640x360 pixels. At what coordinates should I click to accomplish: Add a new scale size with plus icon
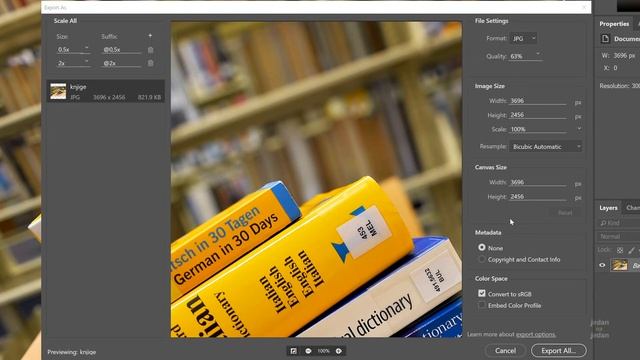pyautogui.click(x=150, y=36)
